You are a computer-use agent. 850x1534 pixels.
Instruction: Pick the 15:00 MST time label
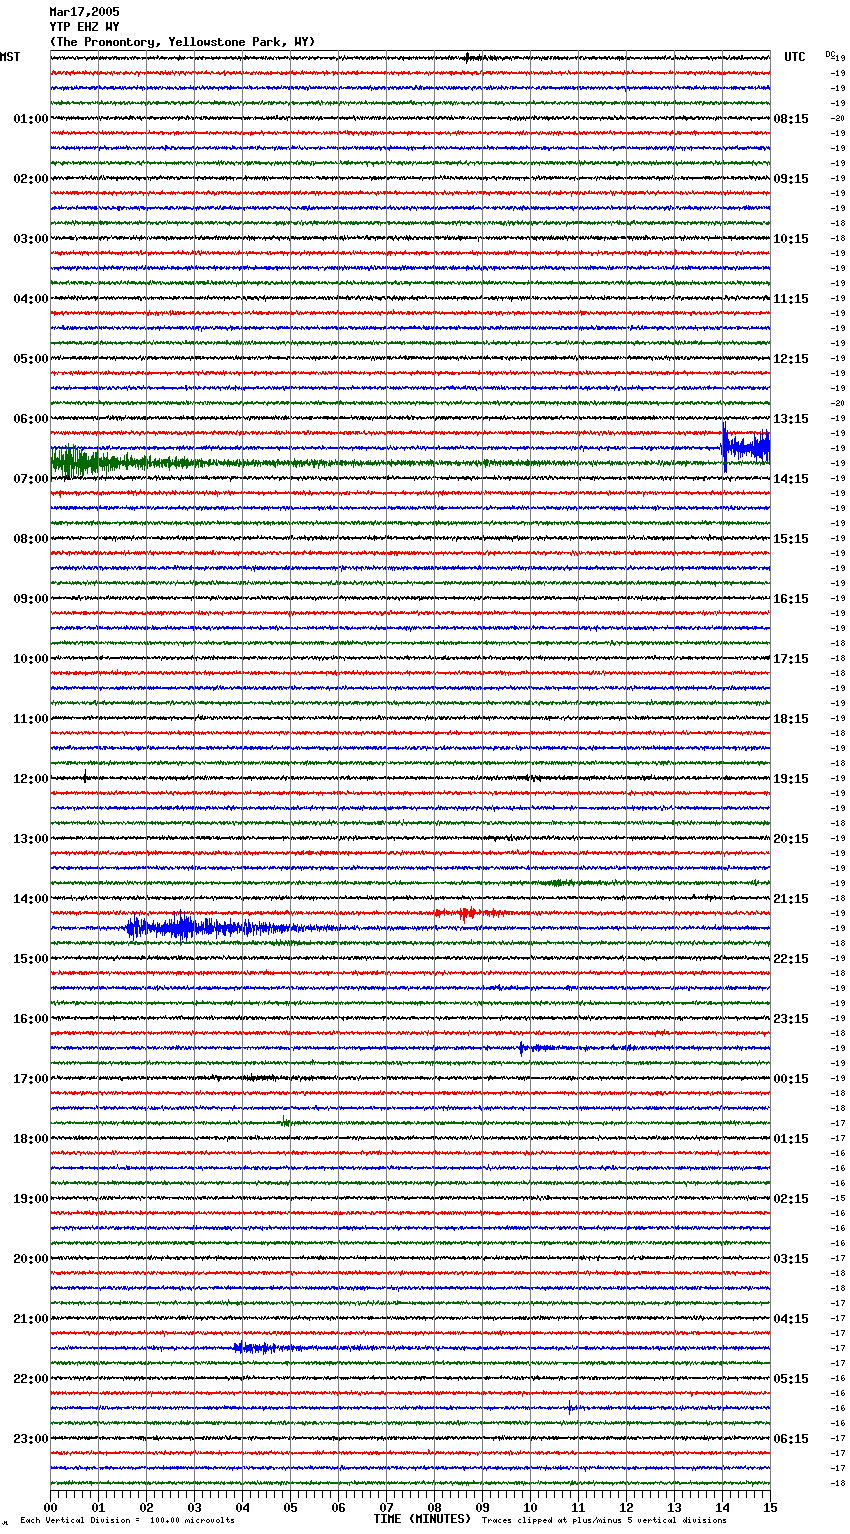pos(30,959)
